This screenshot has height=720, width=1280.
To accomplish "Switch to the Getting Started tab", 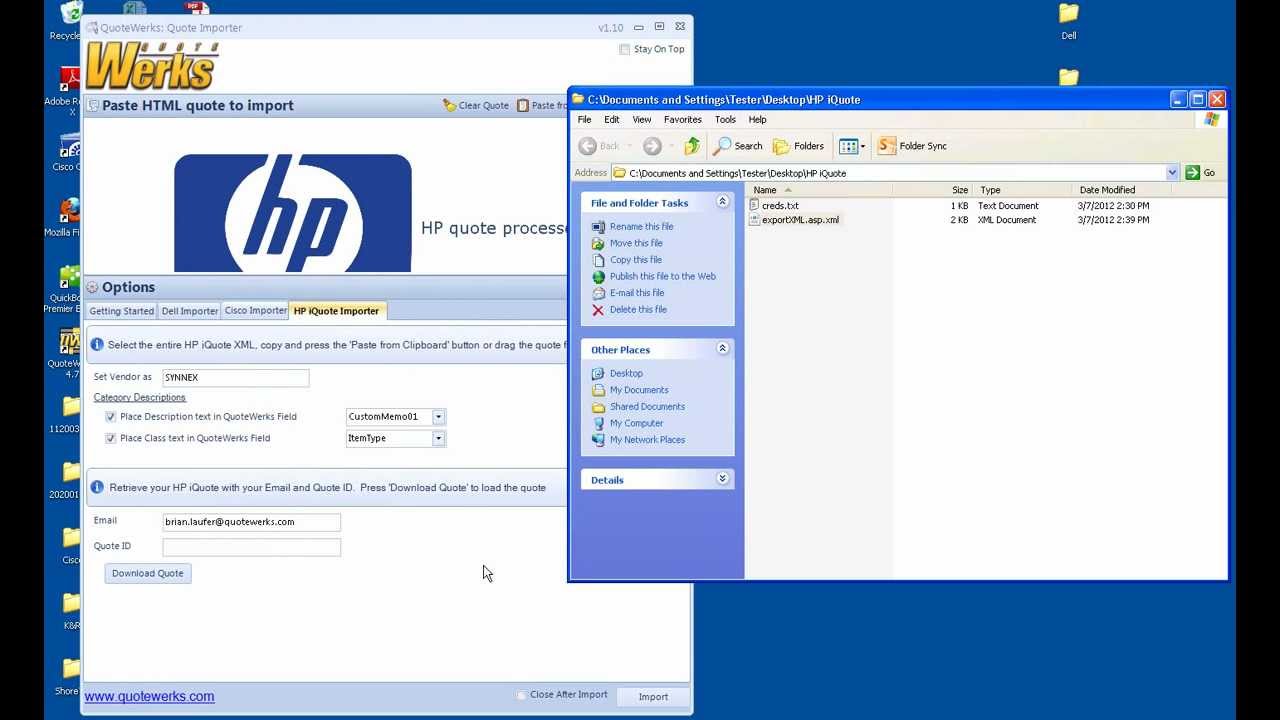I will (x=122, y=311).
